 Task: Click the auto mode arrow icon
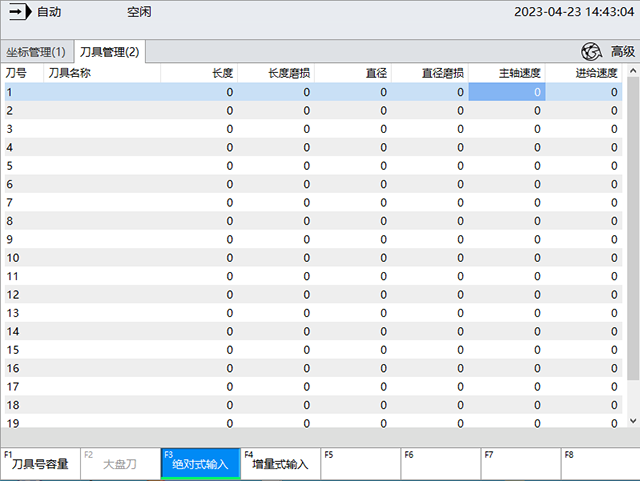point(21,13)
